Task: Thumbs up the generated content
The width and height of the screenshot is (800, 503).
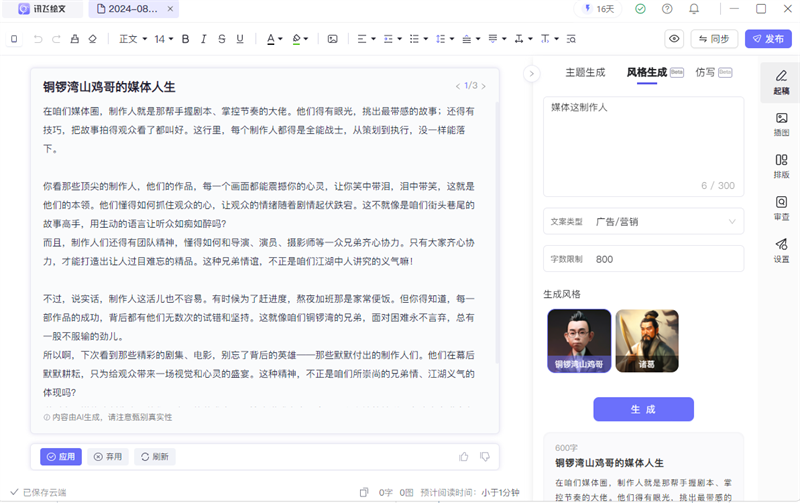Action: click(464, 457)
